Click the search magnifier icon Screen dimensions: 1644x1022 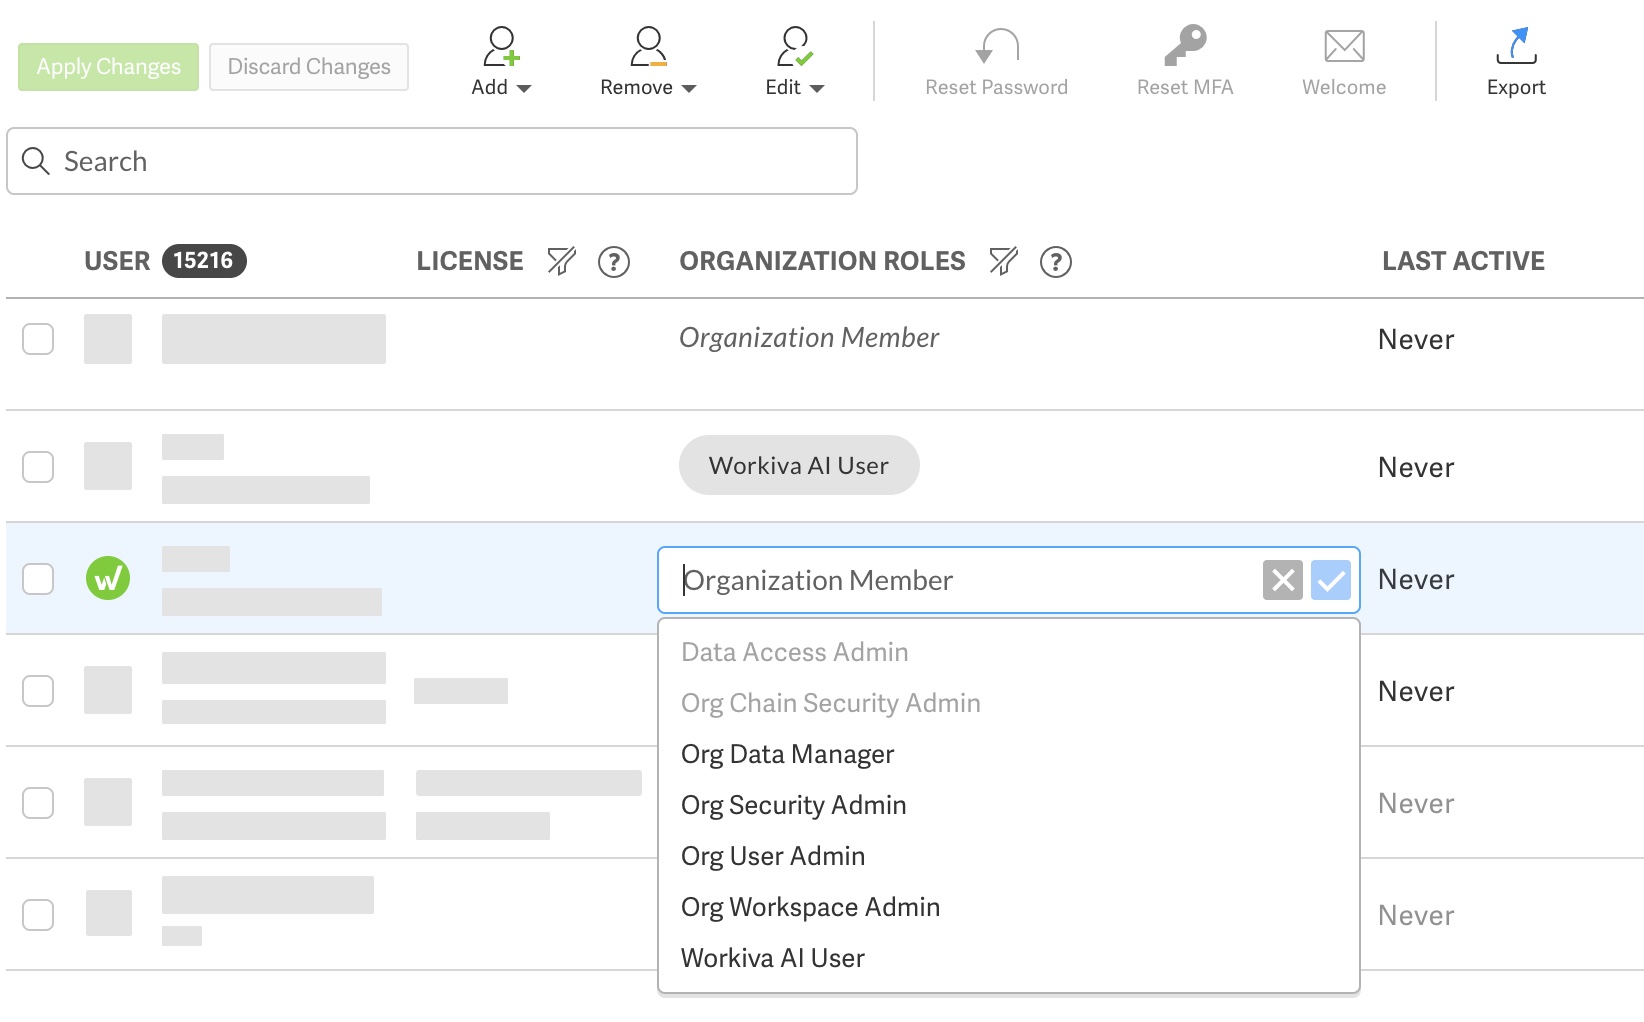click(x=36, y=161)
